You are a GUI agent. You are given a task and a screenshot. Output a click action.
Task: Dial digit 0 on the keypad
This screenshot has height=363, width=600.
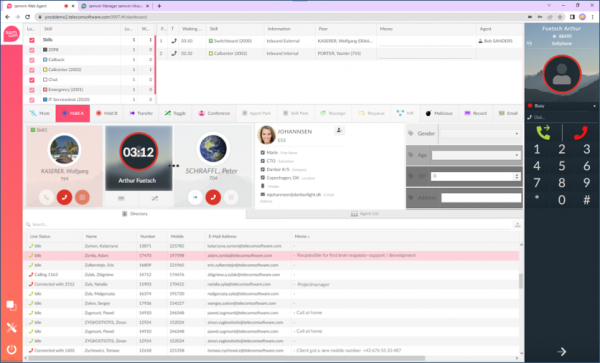(561, 200)
